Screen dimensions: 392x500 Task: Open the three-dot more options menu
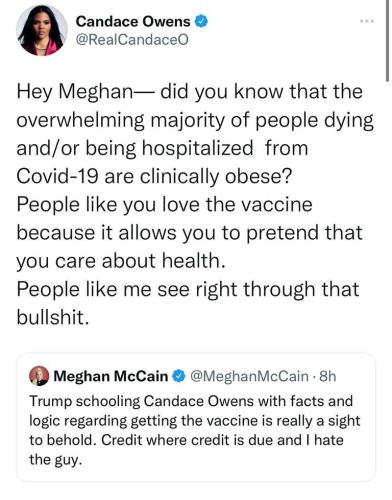tap(367, 21)
